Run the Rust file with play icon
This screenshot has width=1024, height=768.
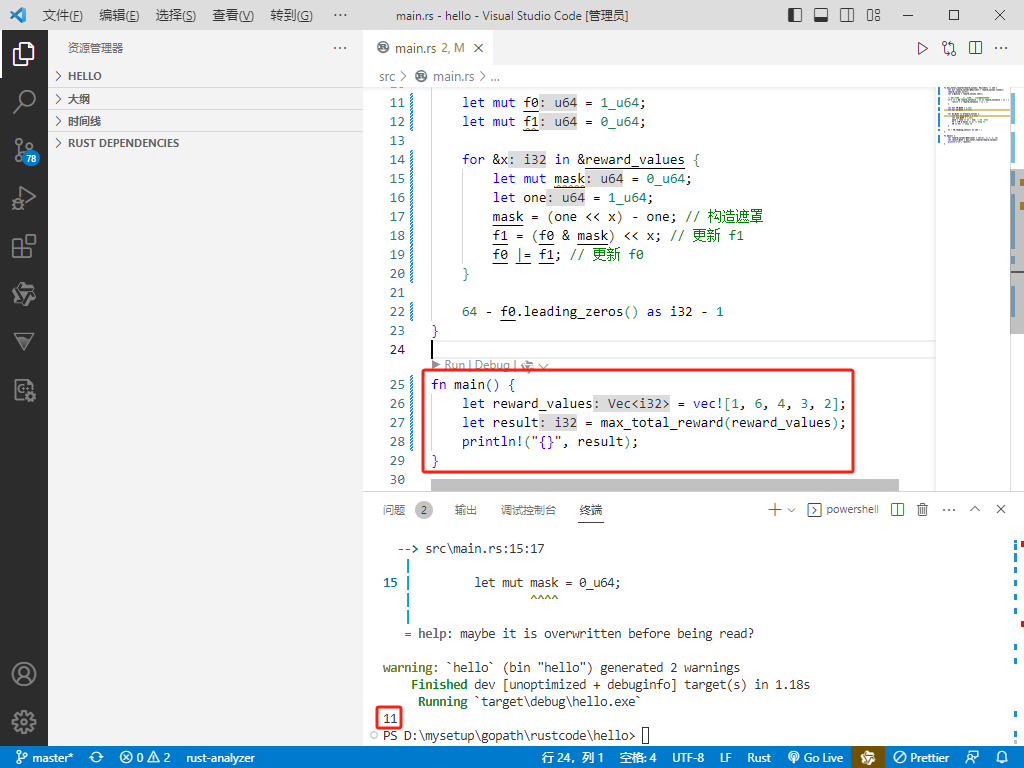pyautogui.click(x=922, y=48)
